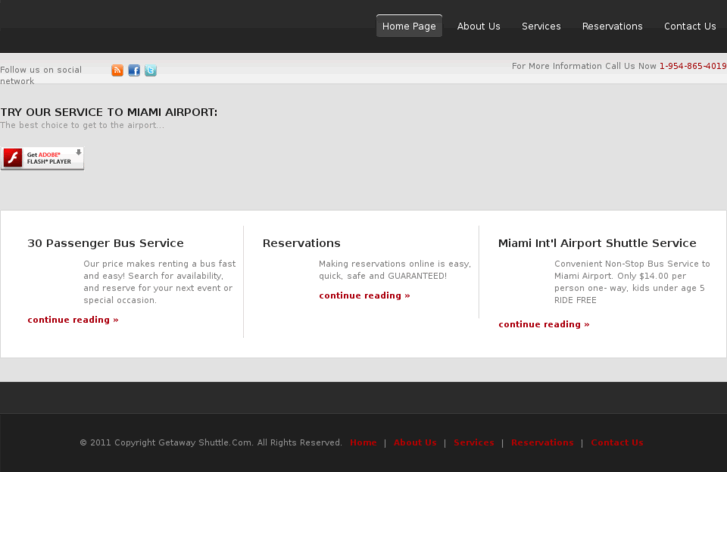Select the footer Services link
Image resolution: width=727 pixels, height=545 pixels.
point(474,442)
